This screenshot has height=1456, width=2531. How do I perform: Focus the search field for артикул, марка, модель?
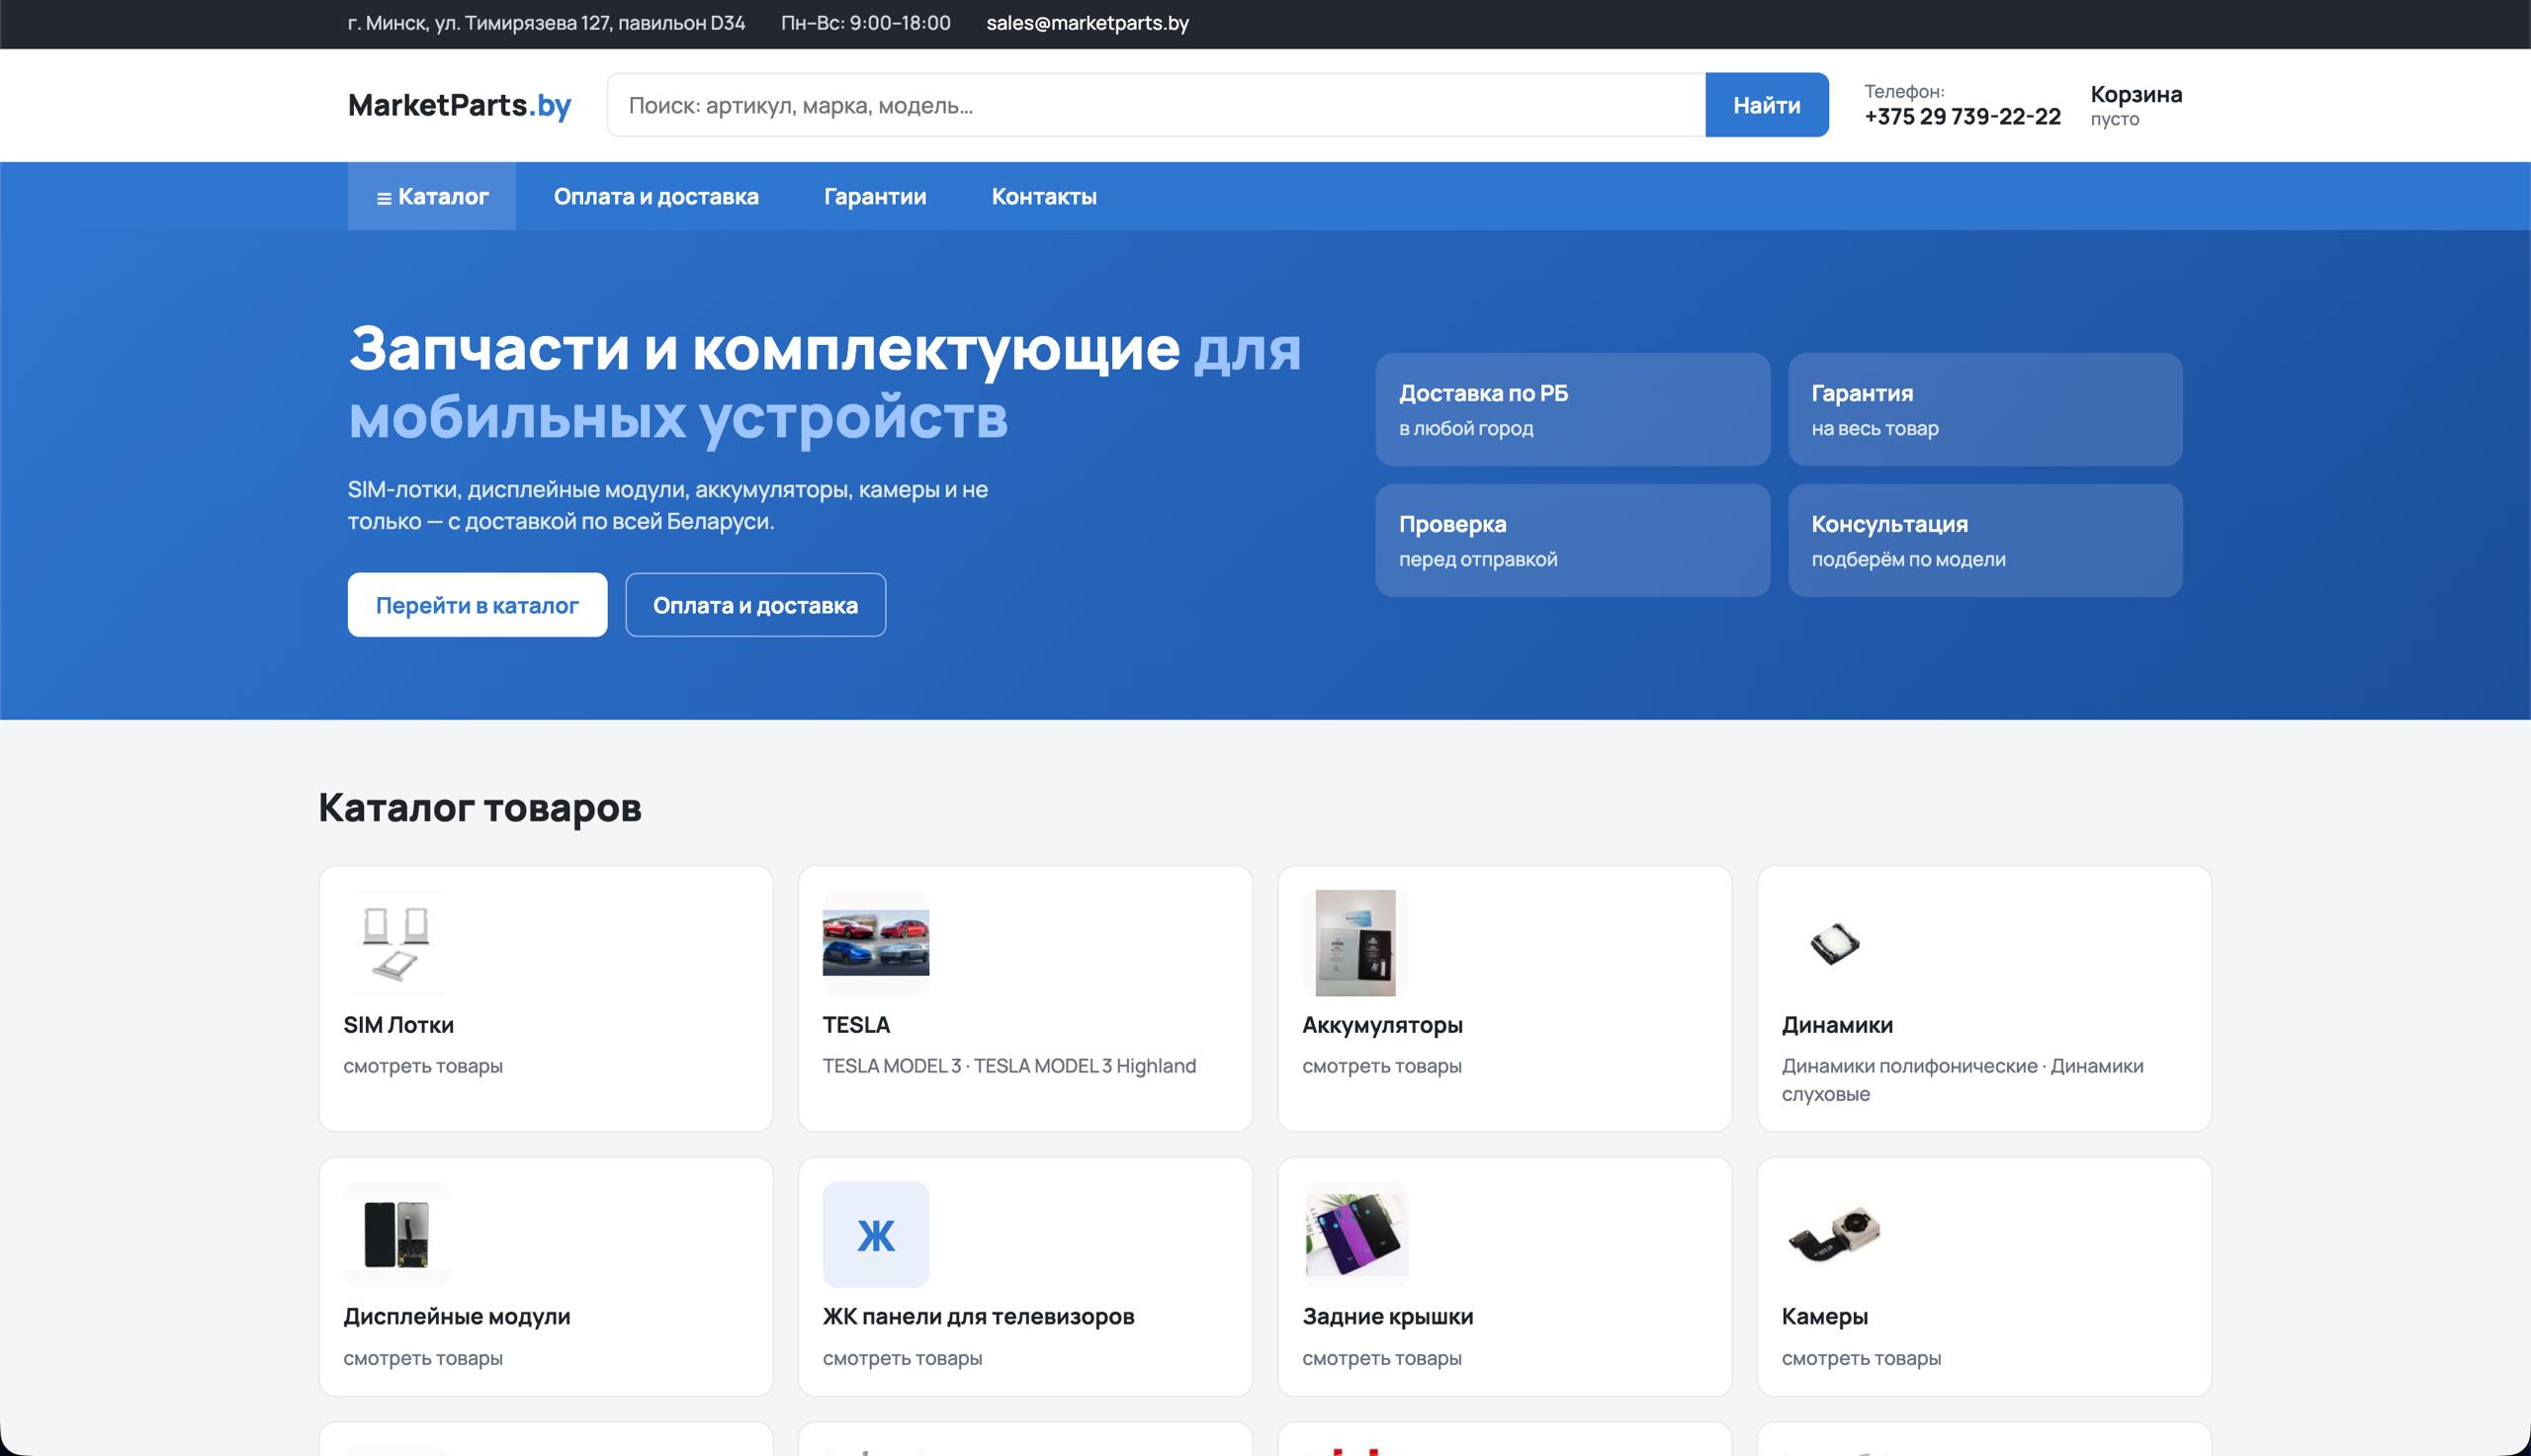tap(1156, 105)
